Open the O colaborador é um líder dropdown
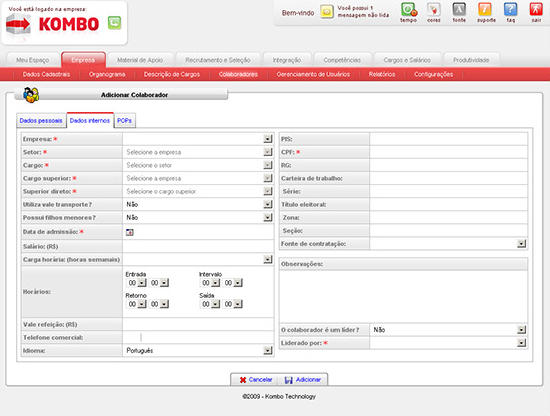This screenshot has height=416, width=550. tap(522, 330)
